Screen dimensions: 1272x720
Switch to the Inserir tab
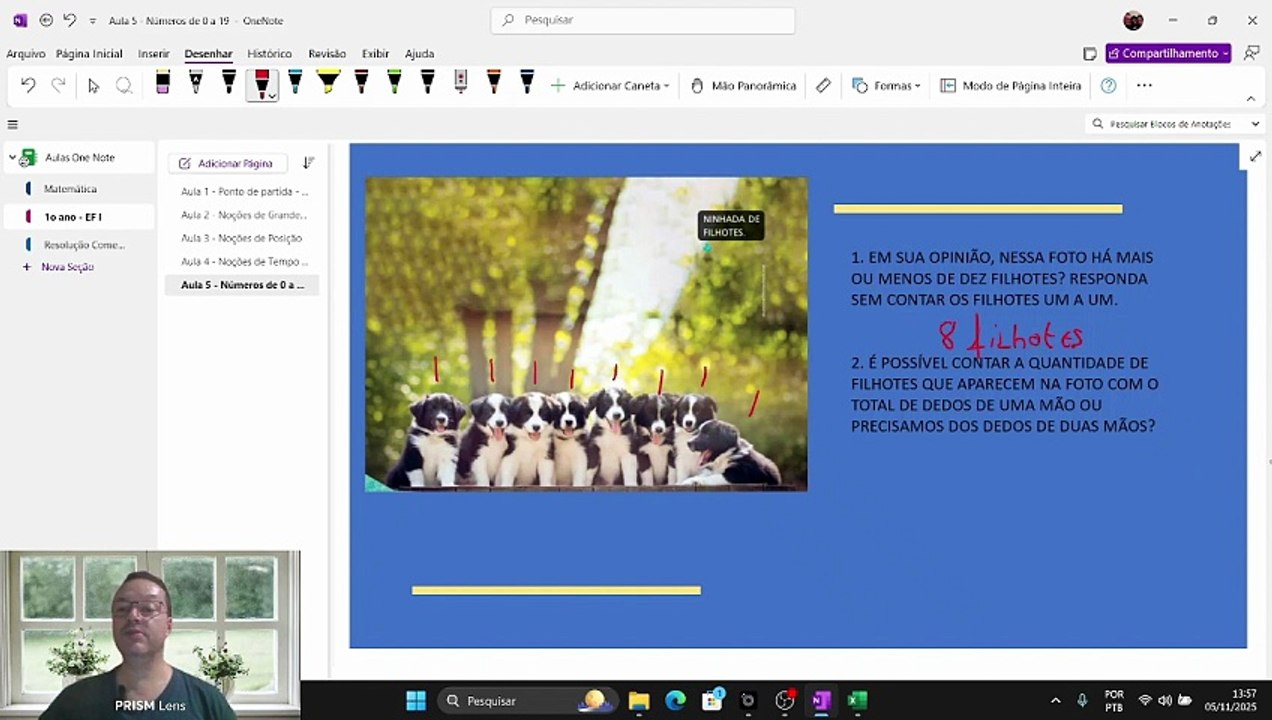click(154, 54)
